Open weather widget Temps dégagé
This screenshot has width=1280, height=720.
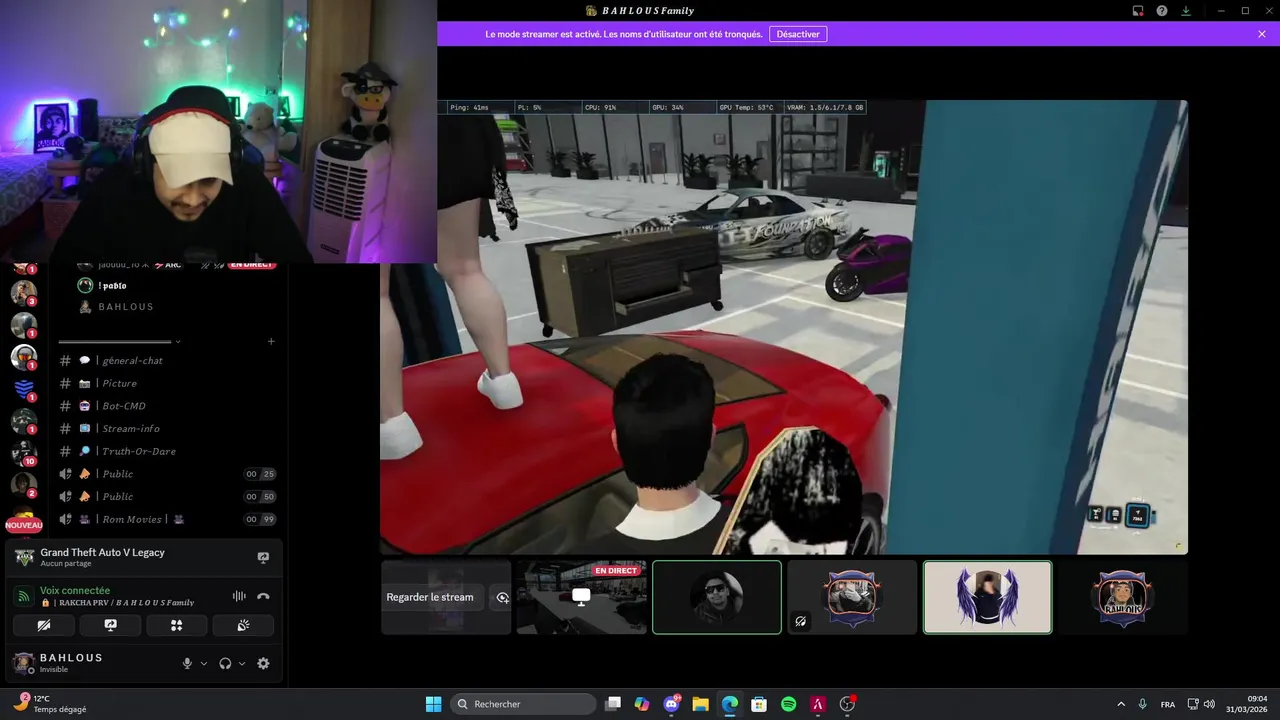(x=50, y=704)
